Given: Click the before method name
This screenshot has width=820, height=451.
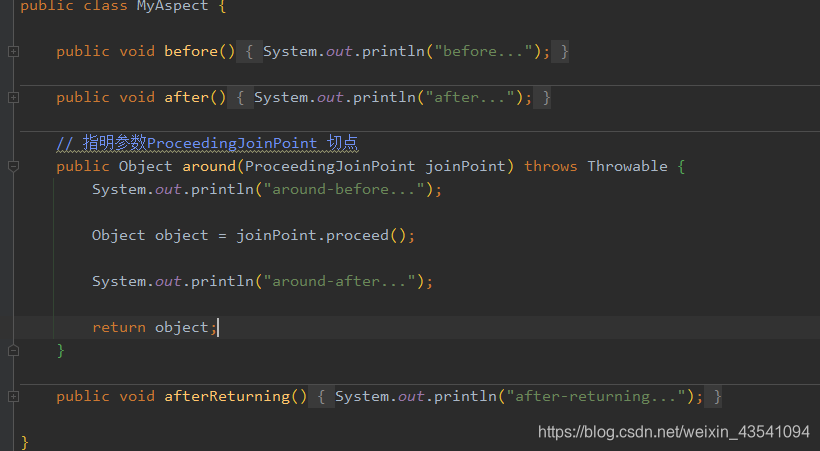Looking at the screenshot, I should tap(191, 51).
